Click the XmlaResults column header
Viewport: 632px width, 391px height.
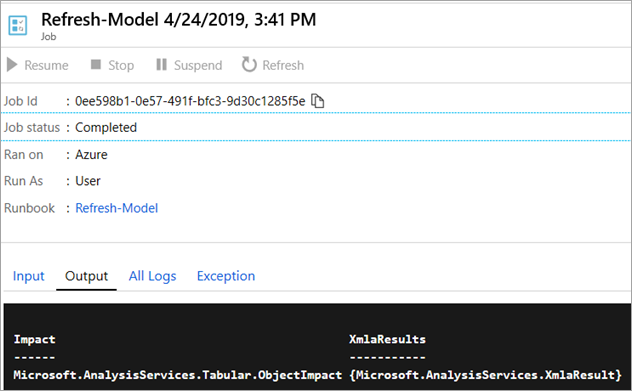point(387,339)
